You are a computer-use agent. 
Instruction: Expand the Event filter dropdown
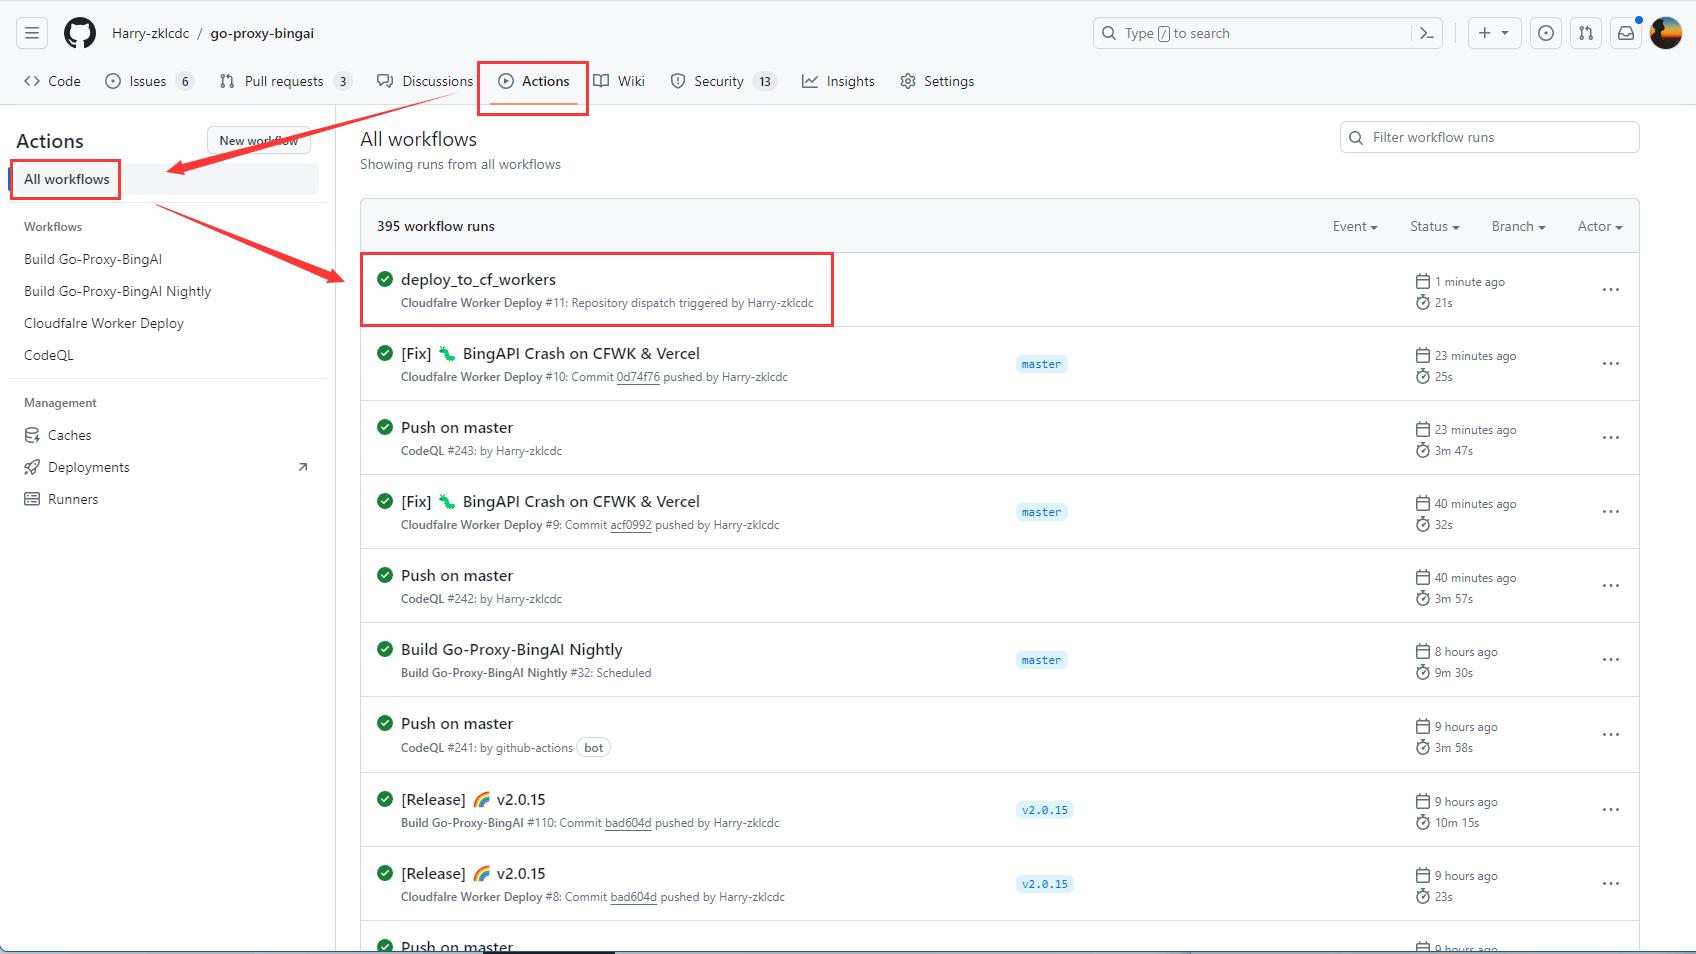(1355, 226)
